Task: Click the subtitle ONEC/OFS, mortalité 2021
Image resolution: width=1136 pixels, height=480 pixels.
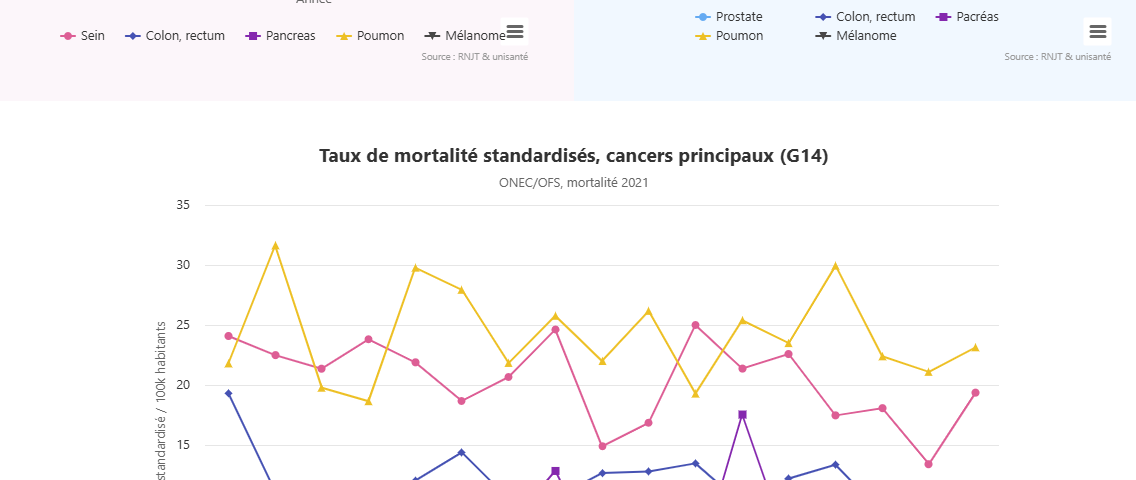Action: (573, 182)
